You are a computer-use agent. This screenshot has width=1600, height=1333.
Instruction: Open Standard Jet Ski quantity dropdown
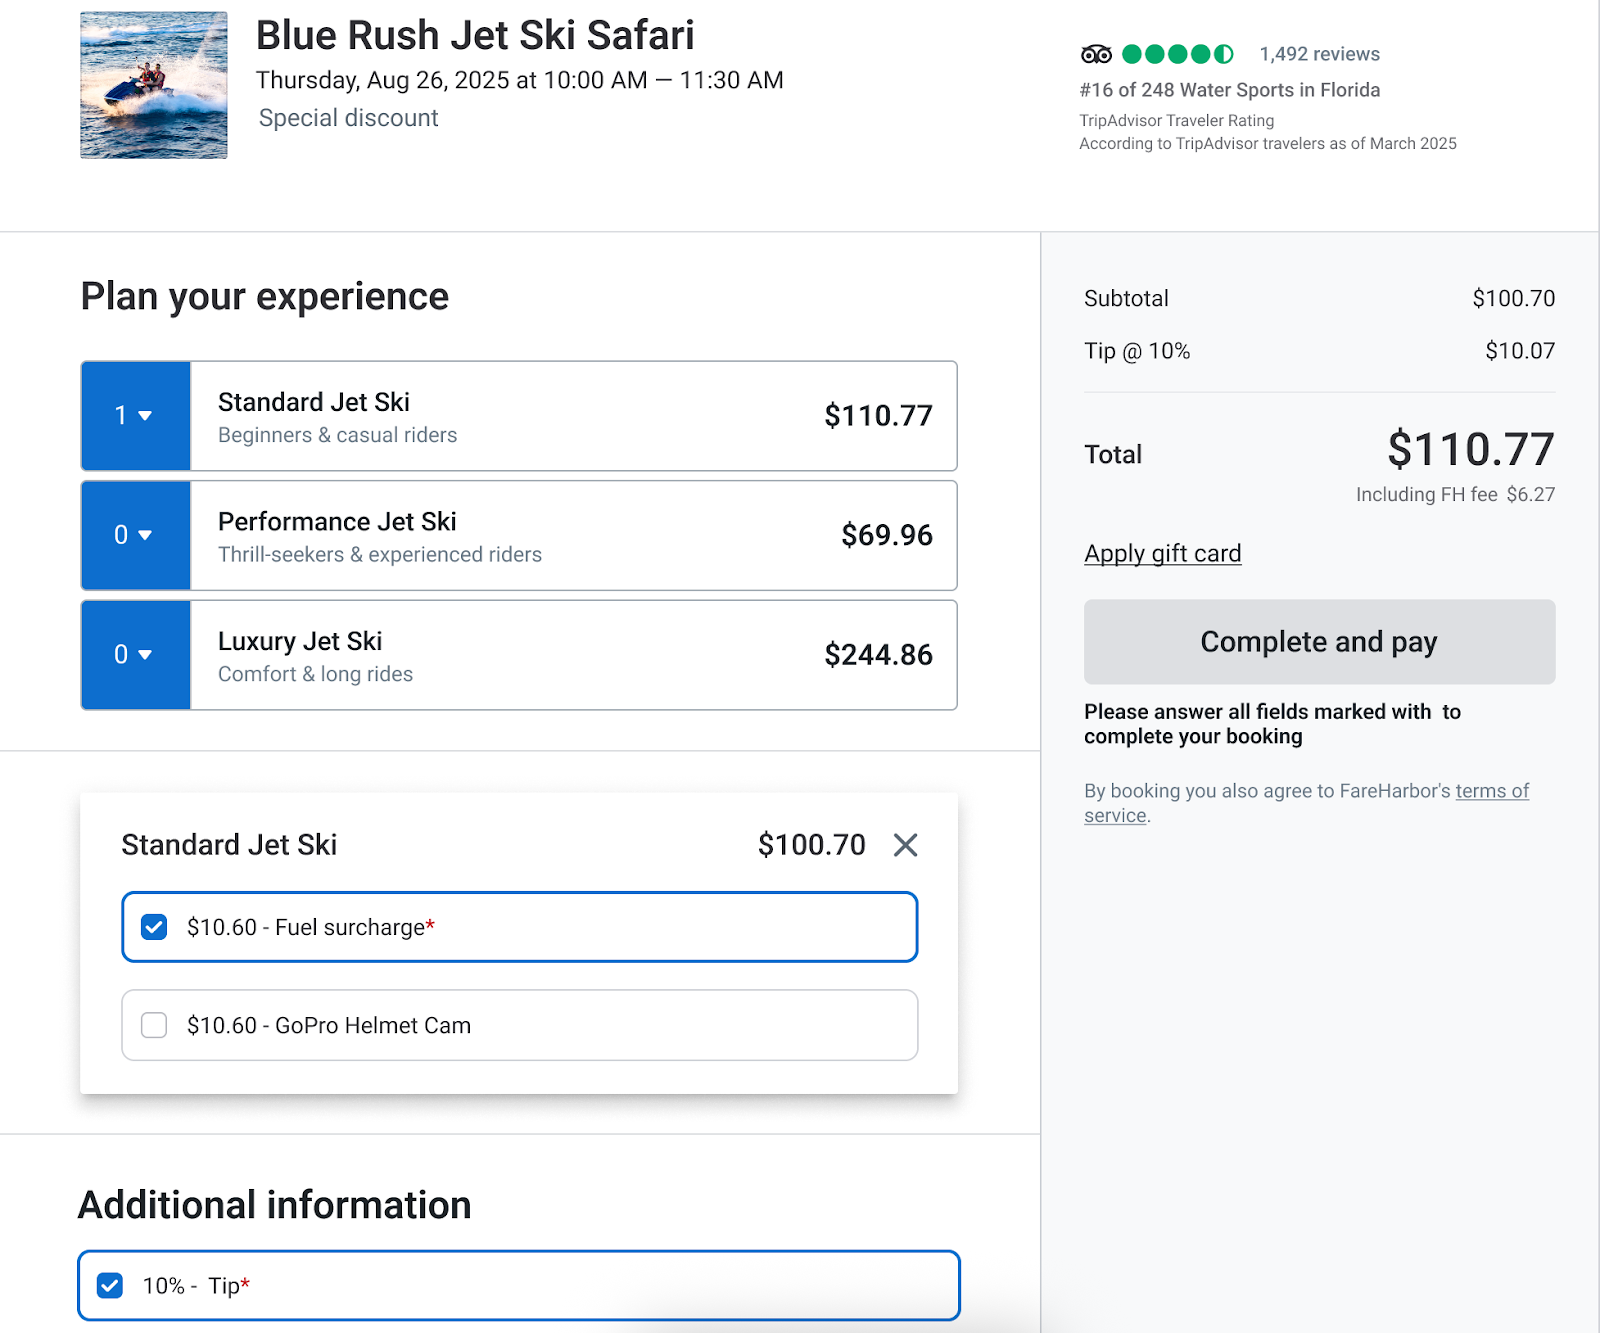tap(135, 415)
